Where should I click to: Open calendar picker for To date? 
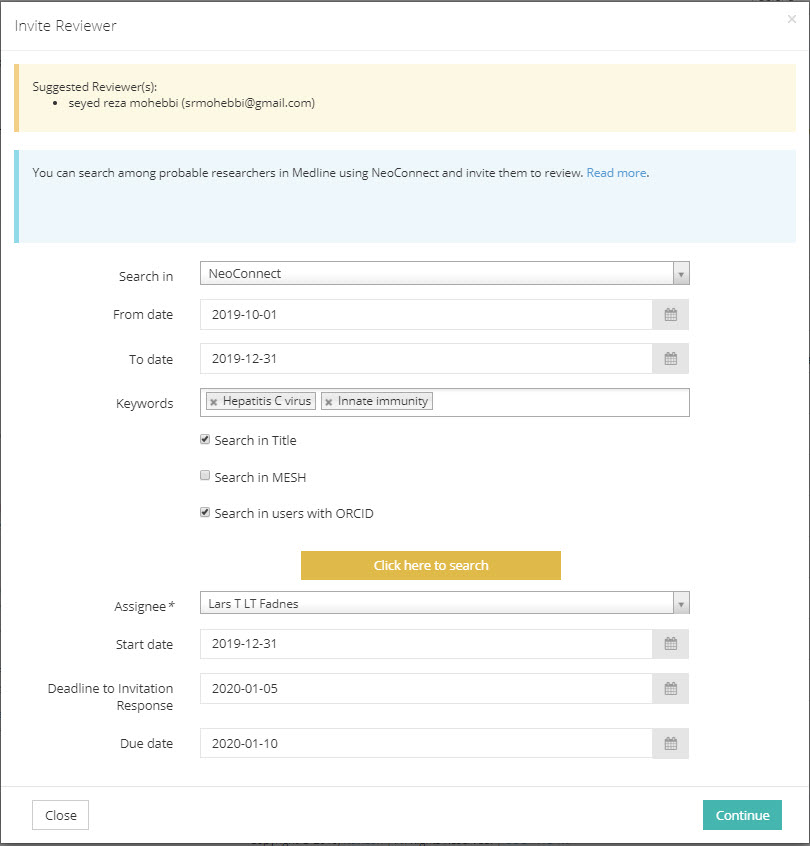[x=670, y=359]
